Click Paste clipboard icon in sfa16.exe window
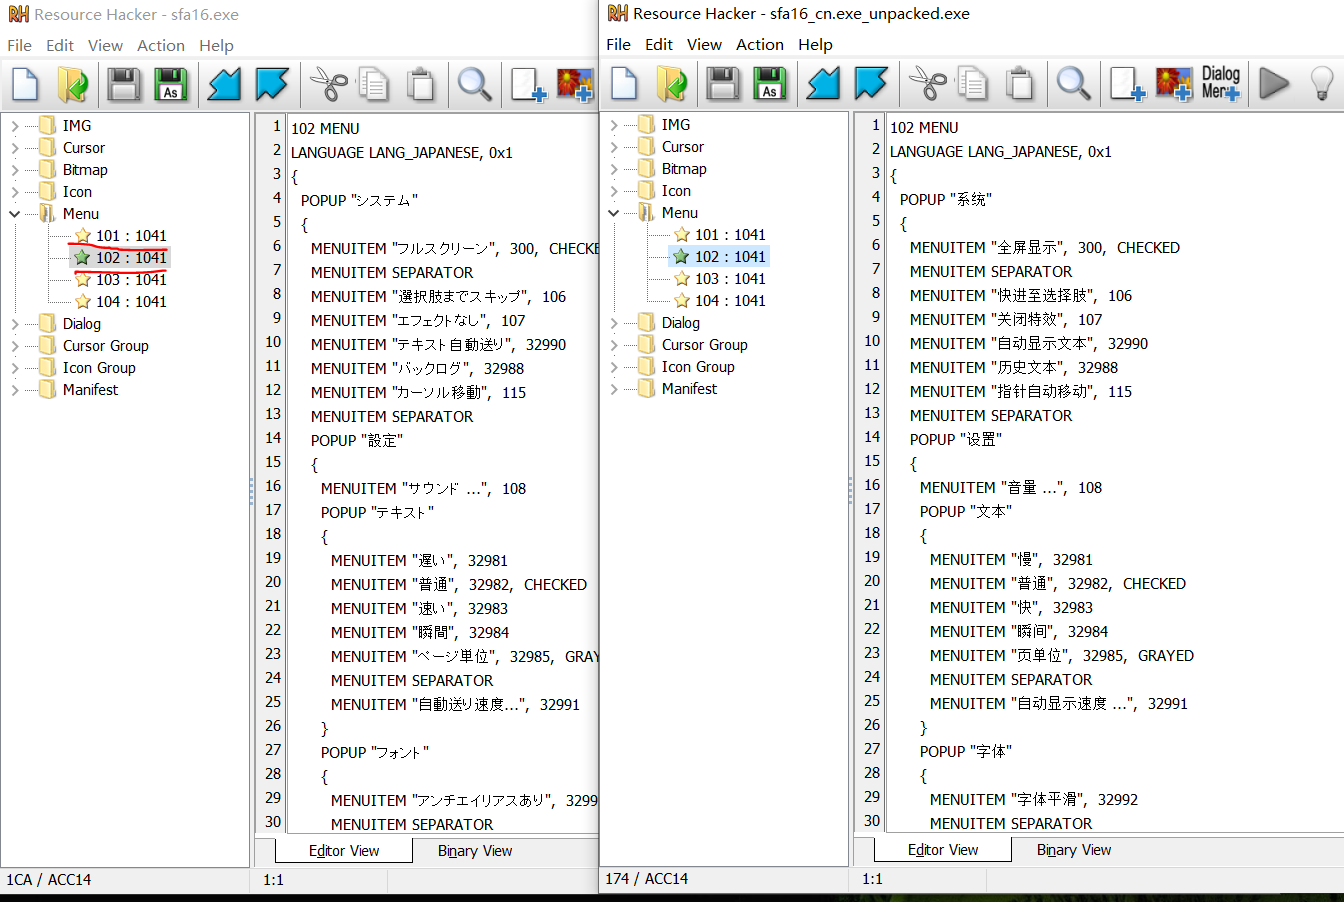The width and height of the screenshot is (1344, 902). point(421,85)
